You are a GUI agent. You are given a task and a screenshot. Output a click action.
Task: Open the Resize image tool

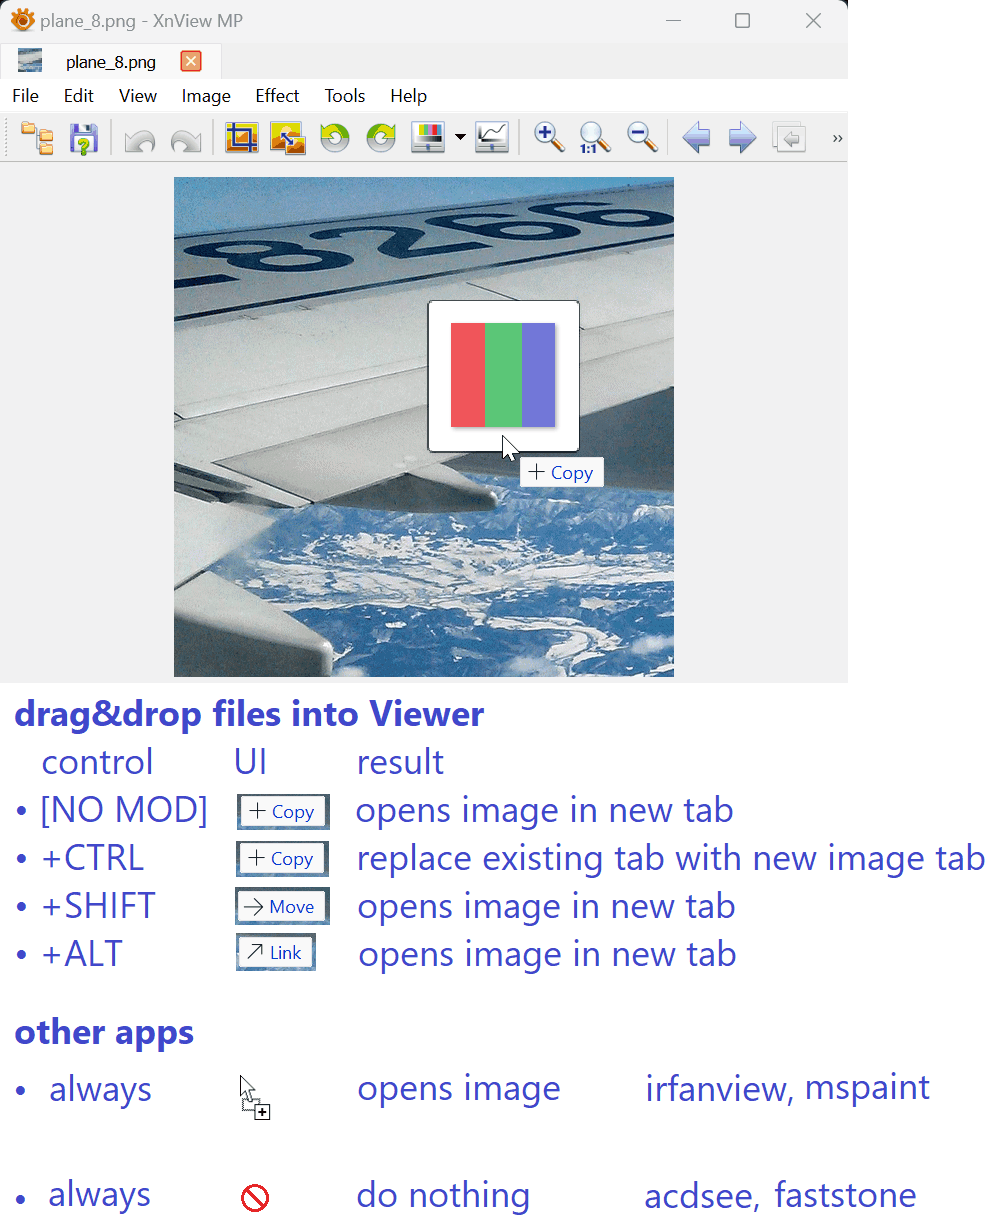click(x=287, y=138)
